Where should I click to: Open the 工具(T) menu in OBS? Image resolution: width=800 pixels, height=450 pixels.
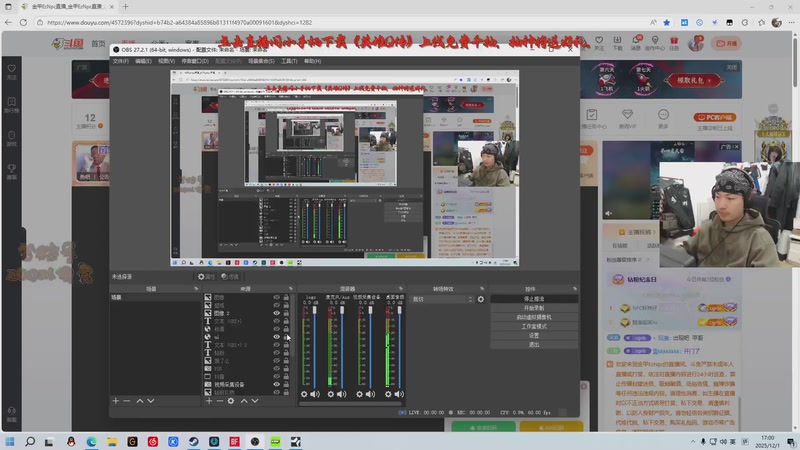pyautogui.click(x=289, y=61)
